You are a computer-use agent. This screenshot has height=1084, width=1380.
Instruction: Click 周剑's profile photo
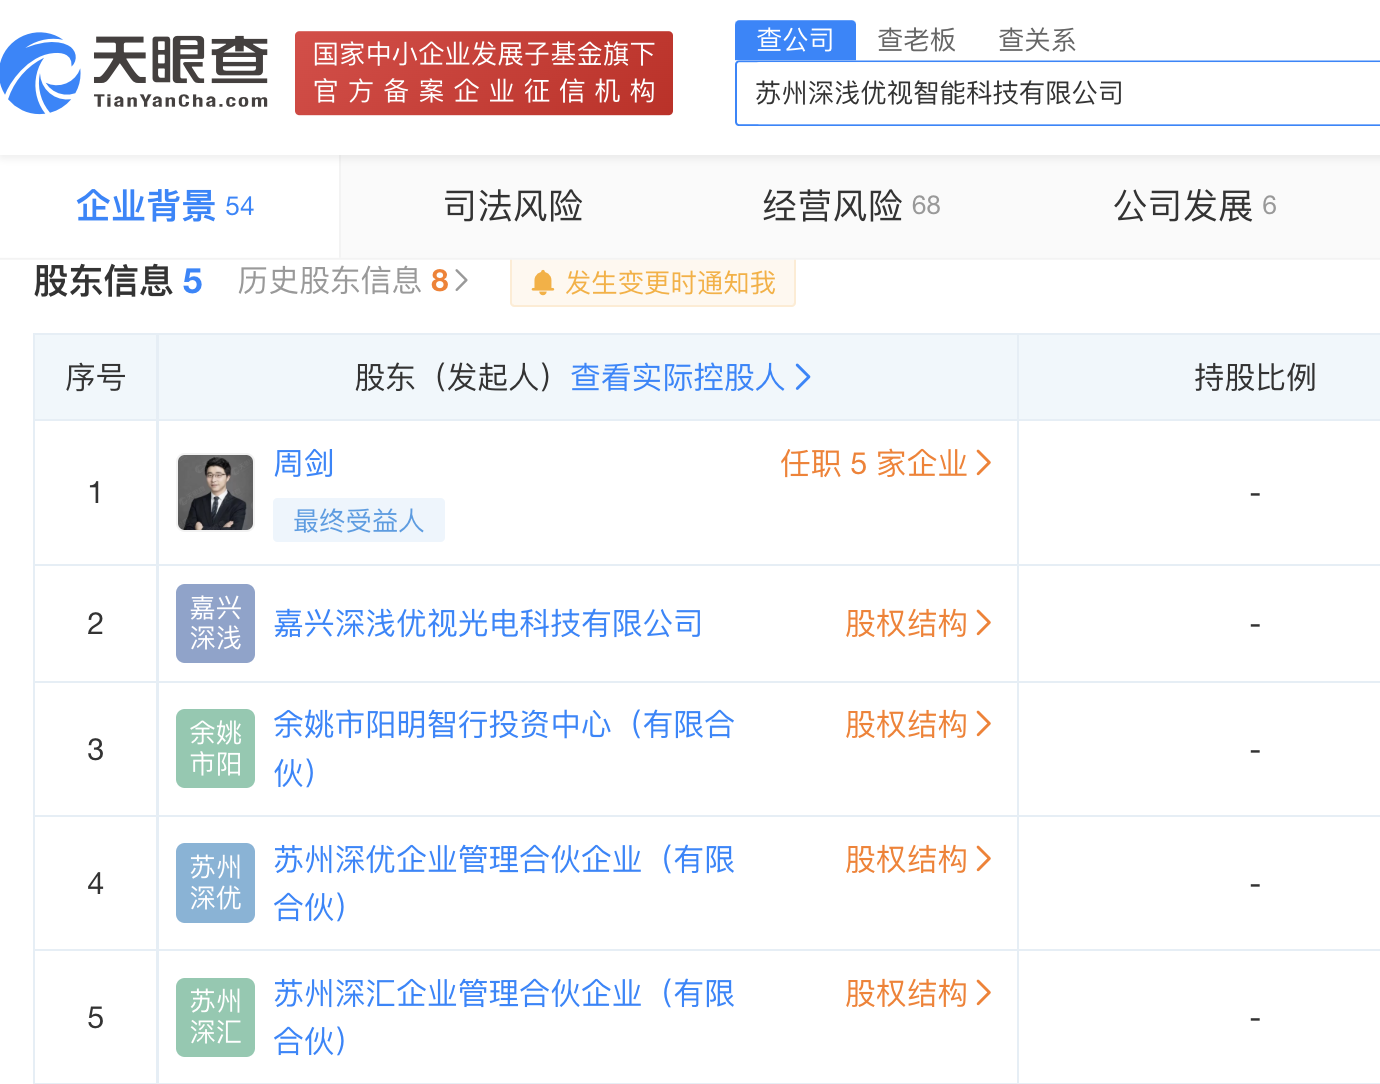[215, 492]
